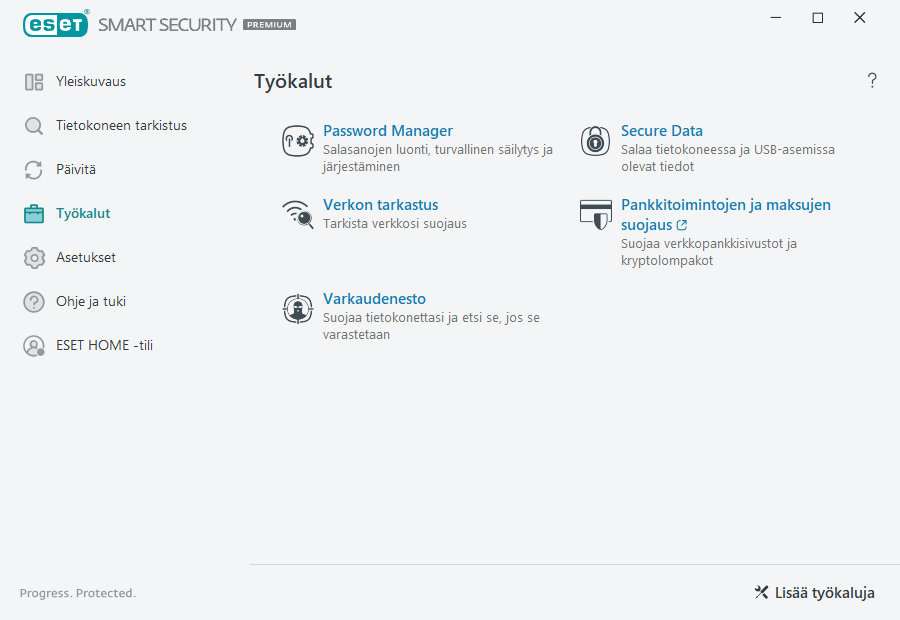900x620 pixels.
Task: Select the Päivitä update arrows icon
Action: 33,169
